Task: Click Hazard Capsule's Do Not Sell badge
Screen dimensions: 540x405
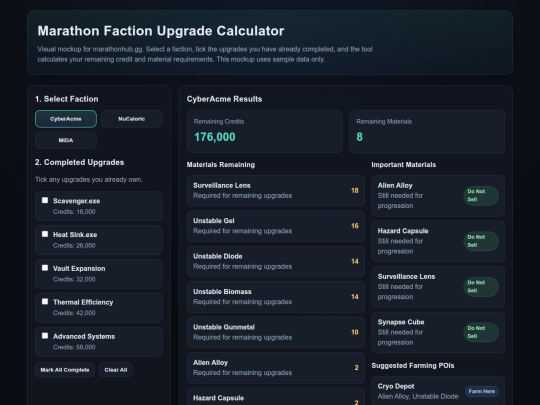Action: point(481,241)
